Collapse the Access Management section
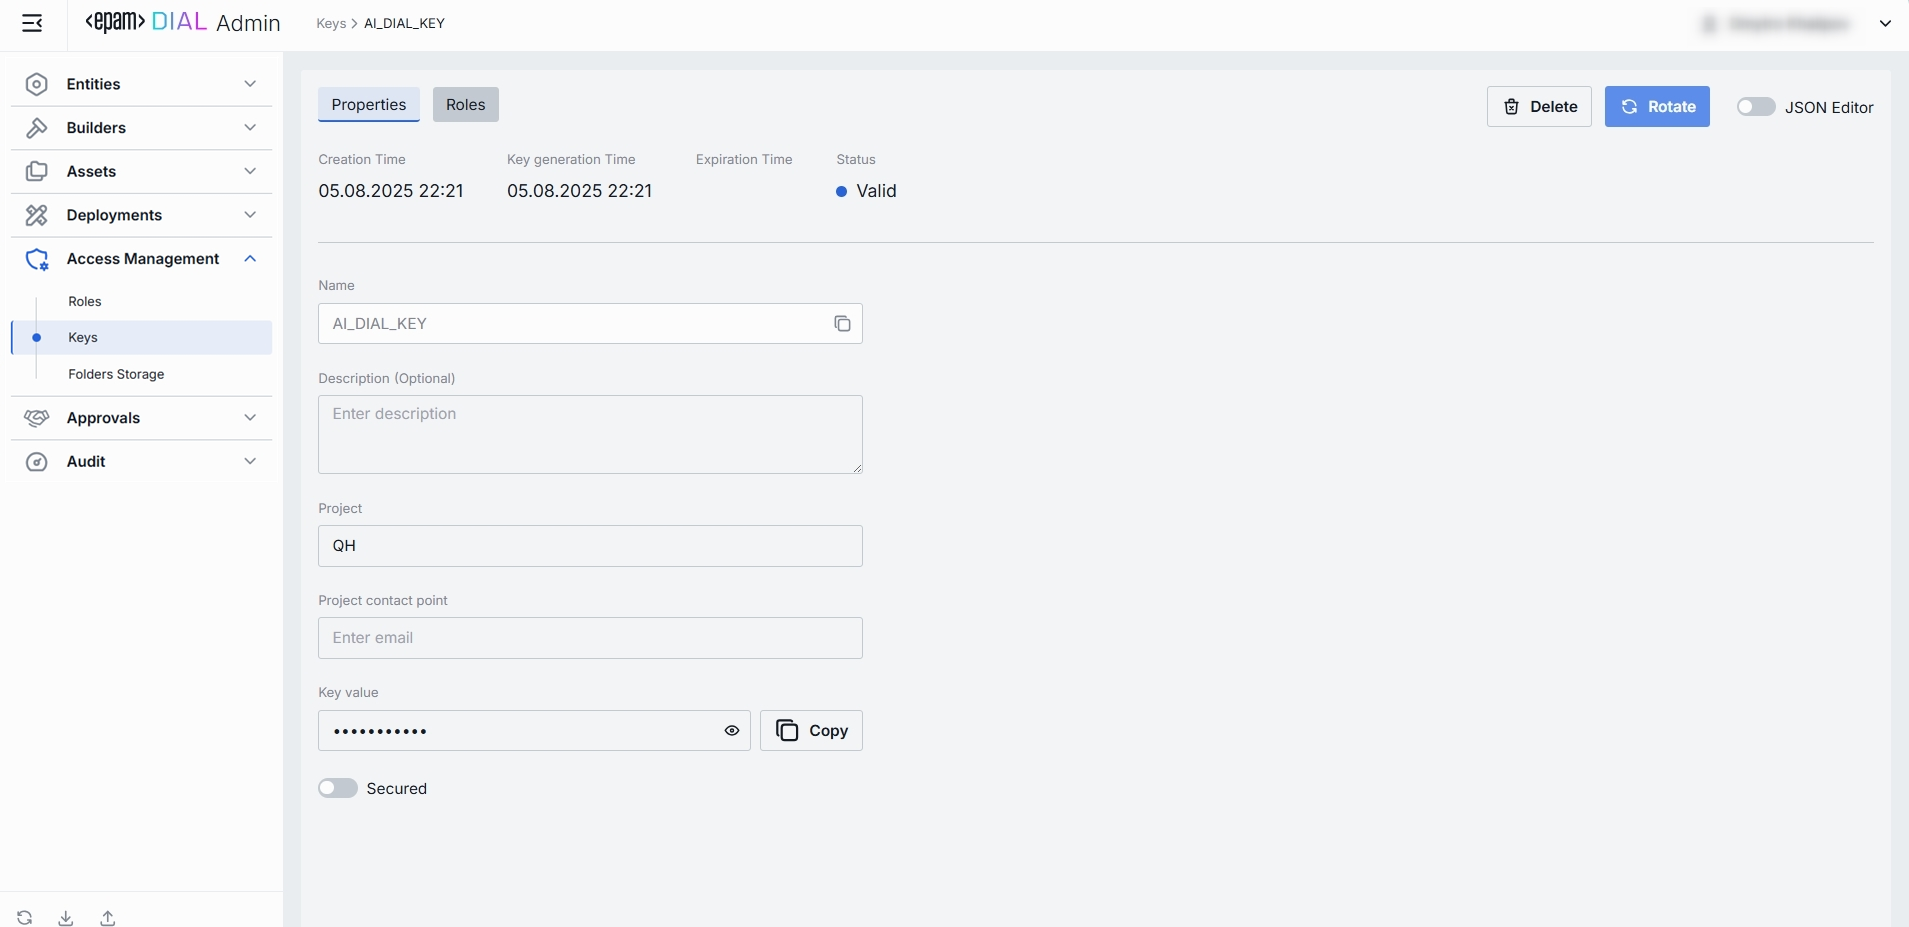 point(250,259)
